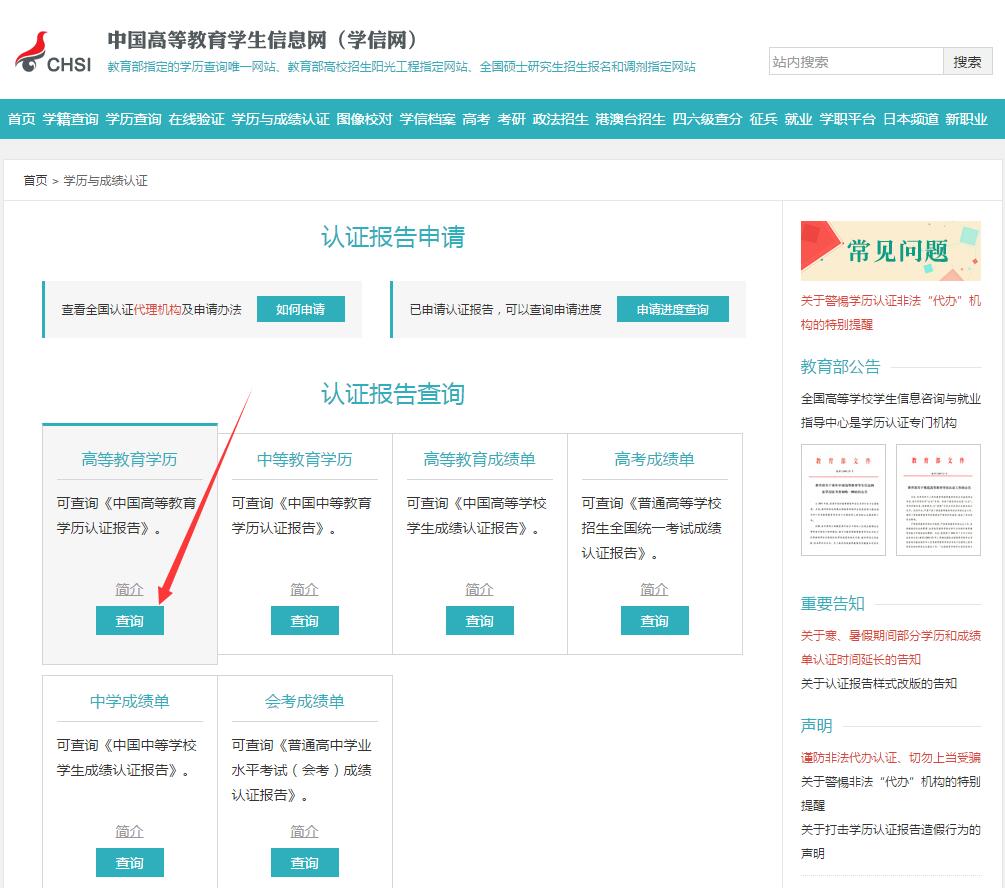Open the 简介 link under 高考成绩单
This screenshot has height=888, width=1005.
[654, 589]
